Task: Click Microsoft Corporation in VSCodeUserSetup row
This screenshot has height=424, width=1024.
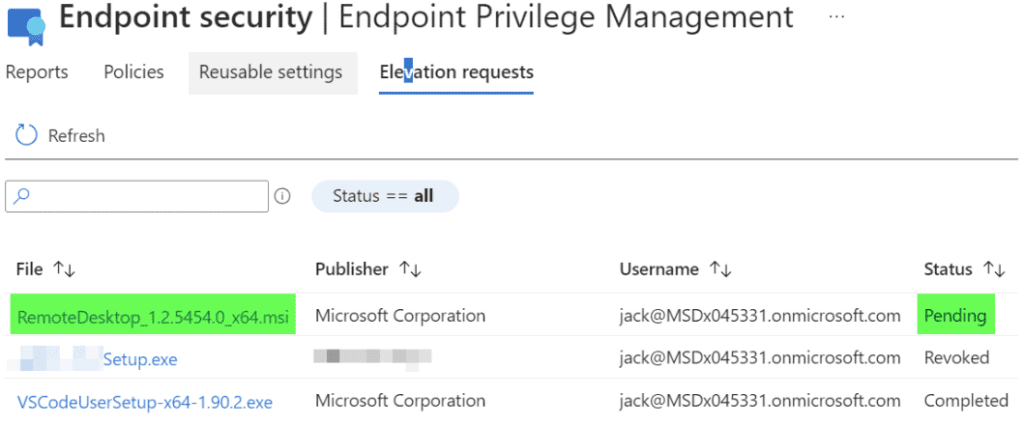Action: (400, 400)
